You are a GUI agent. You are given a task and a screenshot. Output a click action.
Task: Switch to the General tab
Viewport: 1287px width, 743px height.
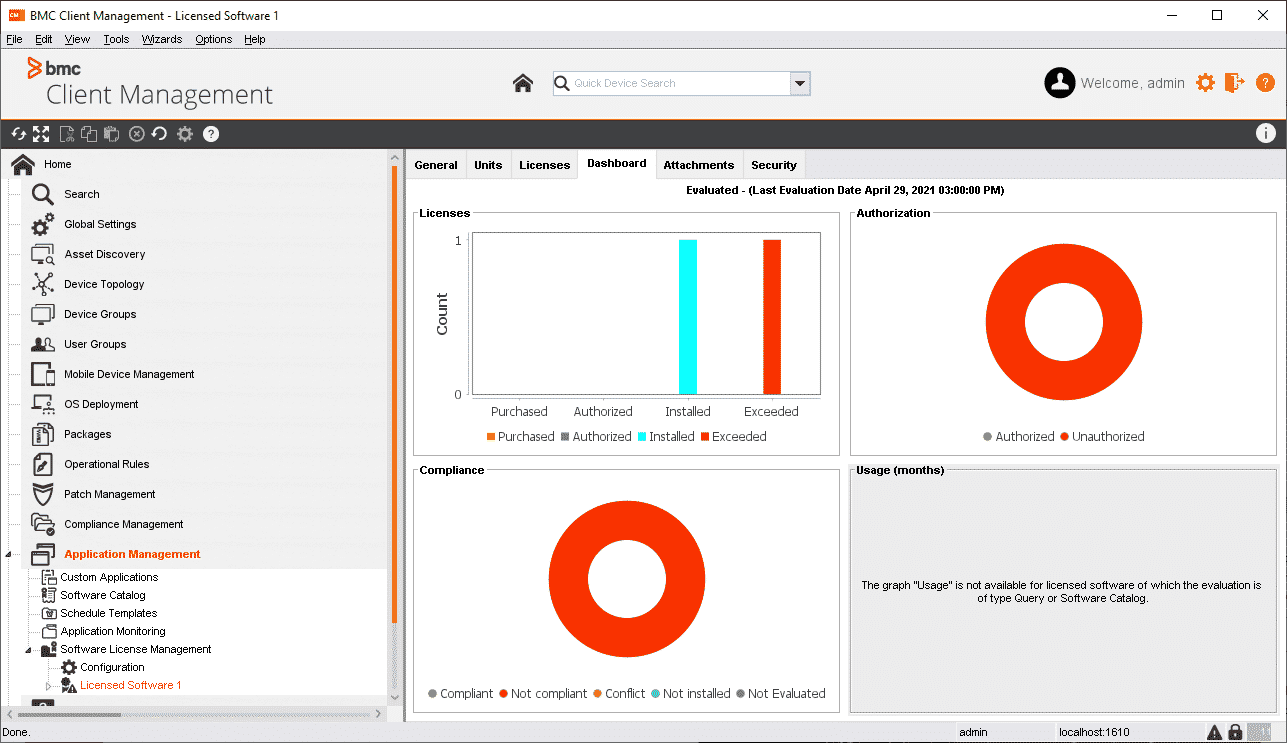pos(436,165)
